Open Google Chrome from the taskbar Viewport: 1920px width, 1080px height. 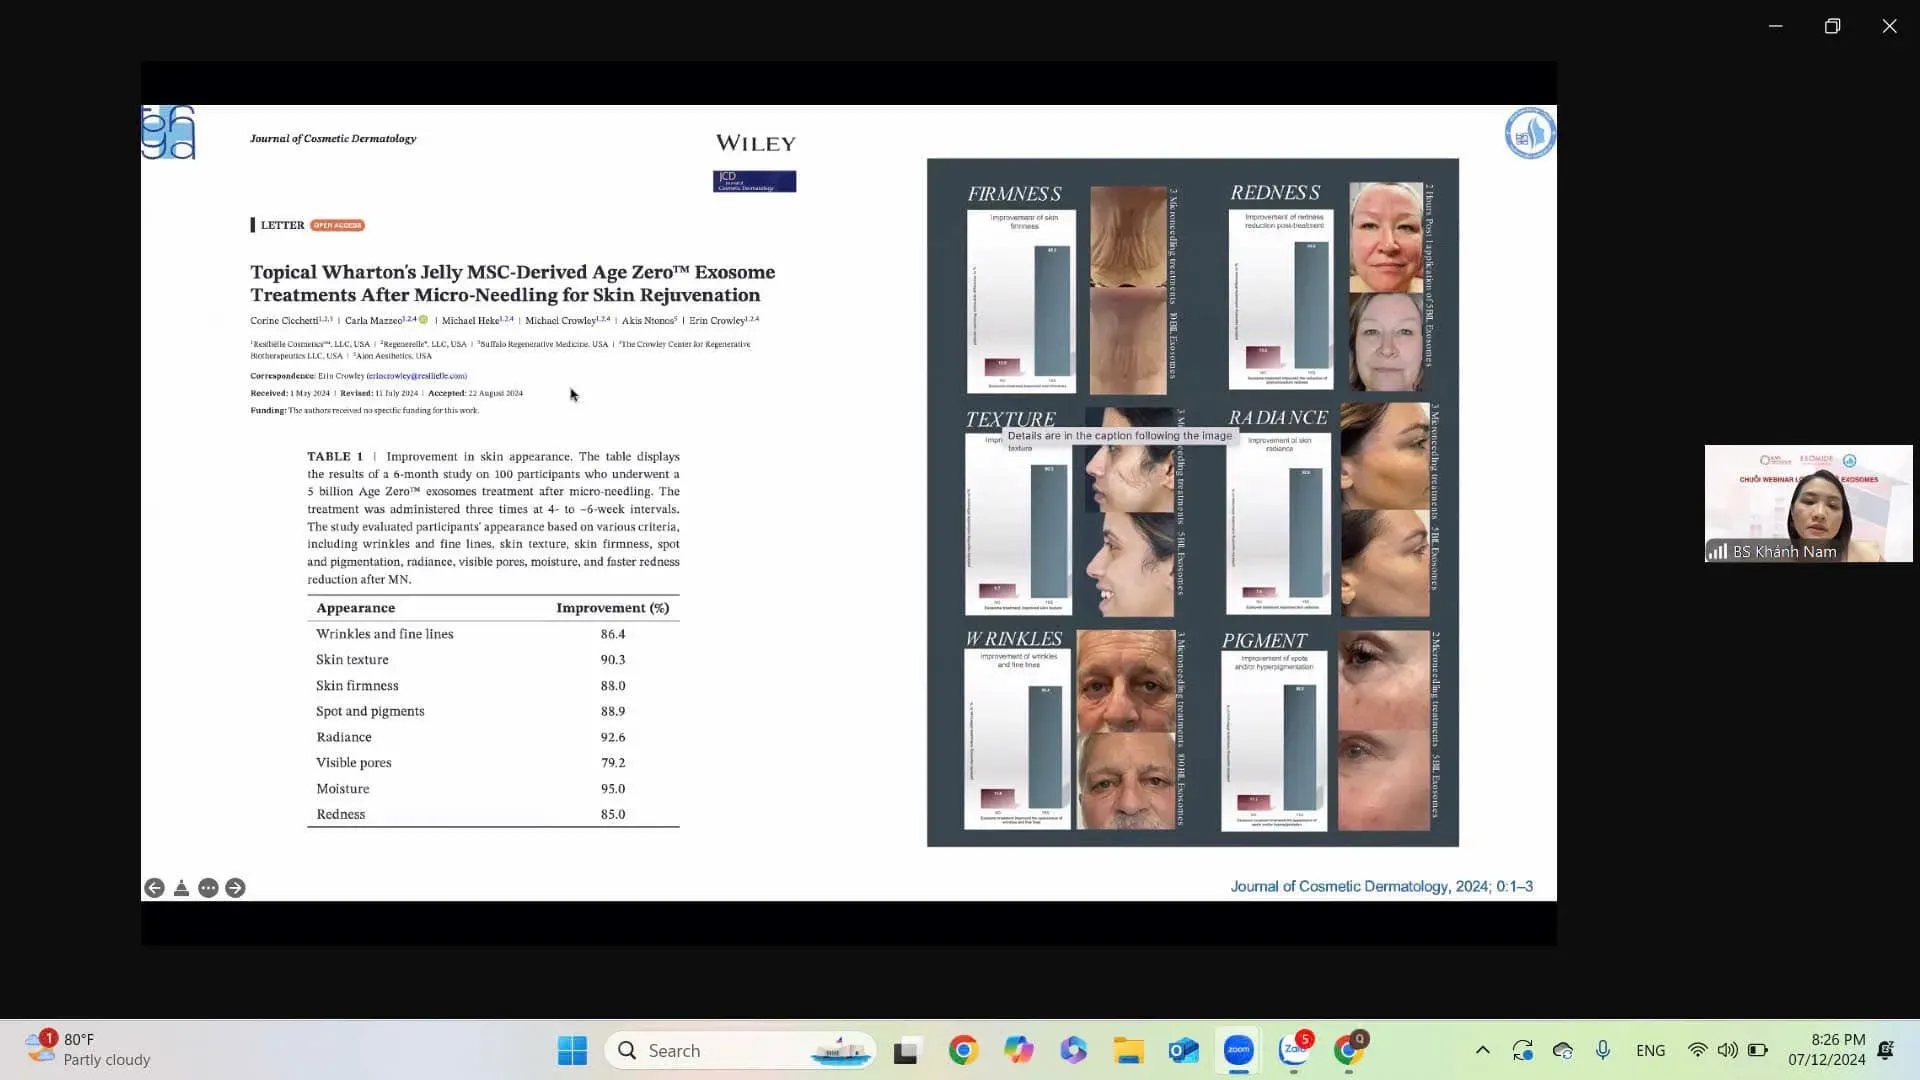[x=962, y=1050]
